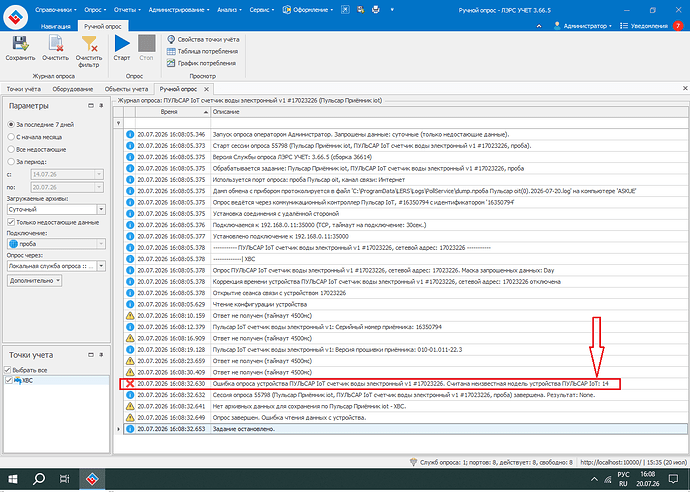Switch to the Точки учёта tab
This screenshot has width=690, height=492.
(x=24, y=89)
